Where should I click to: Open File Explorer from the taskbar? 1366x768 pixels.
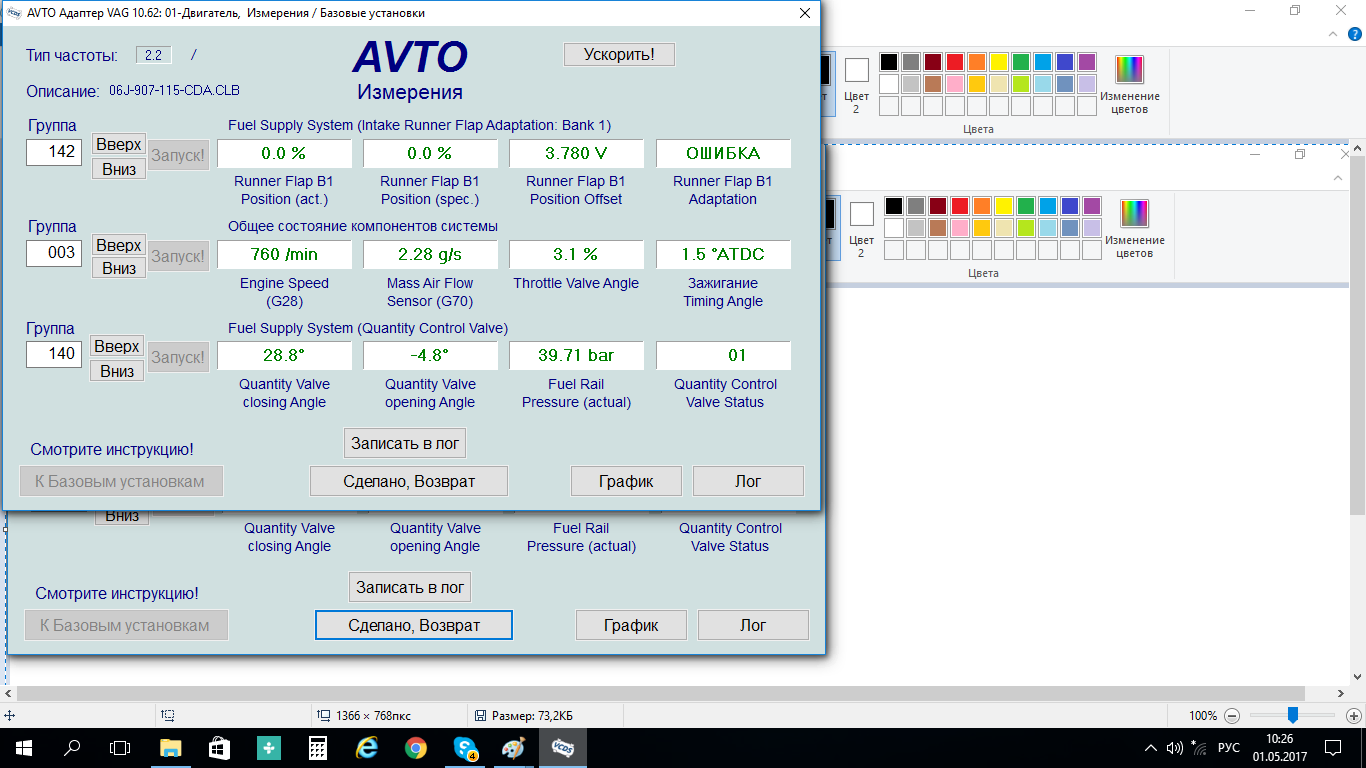click(x=170, y=747)
